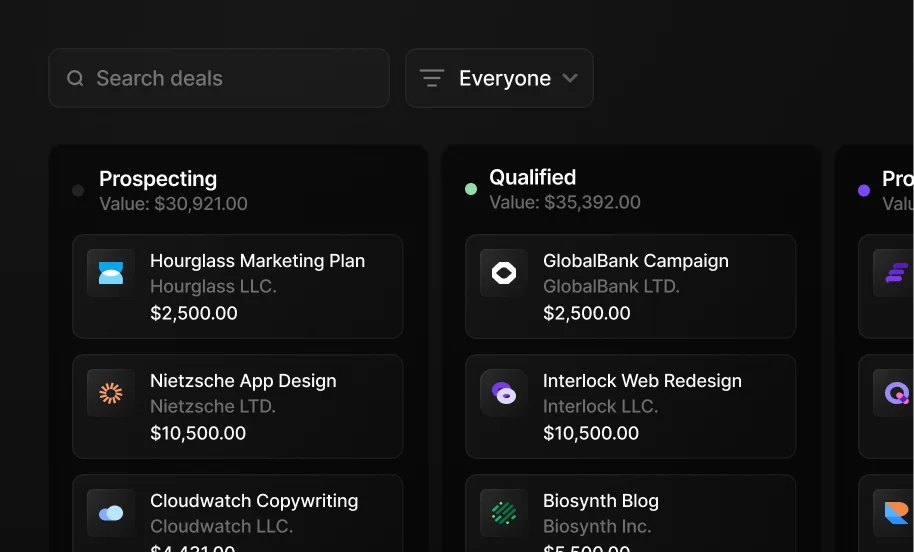Focus the Search deals input field
Viewport: 914px width, 553px height.
230,78
